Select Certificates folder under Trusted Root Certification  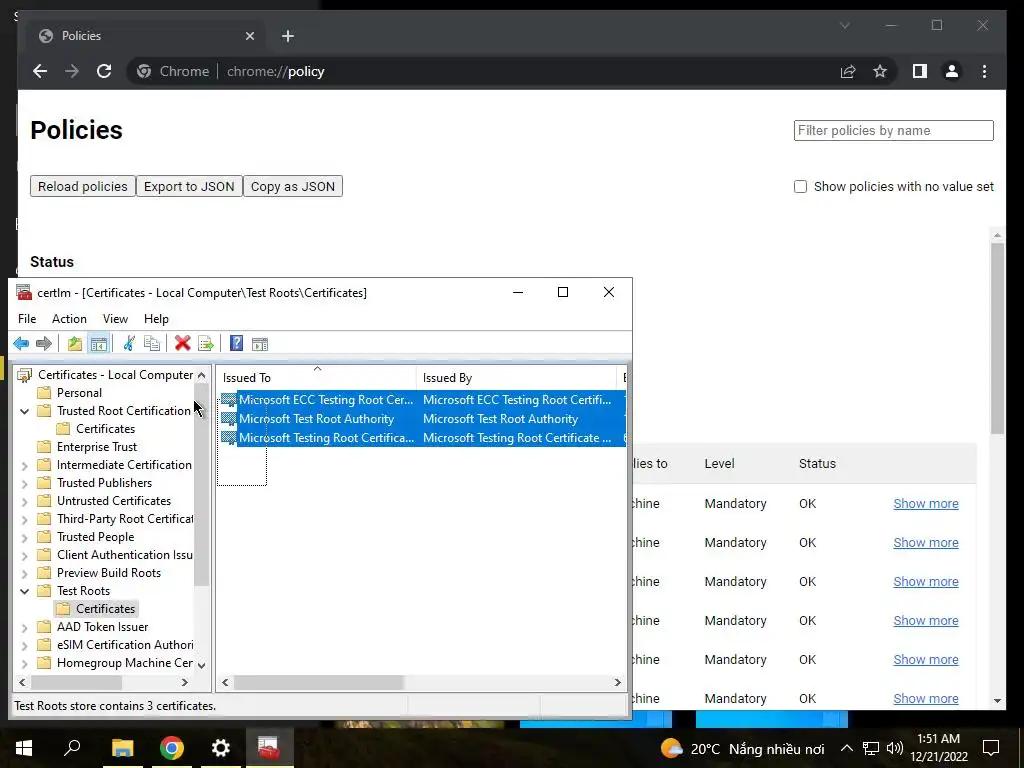(96, 429)
